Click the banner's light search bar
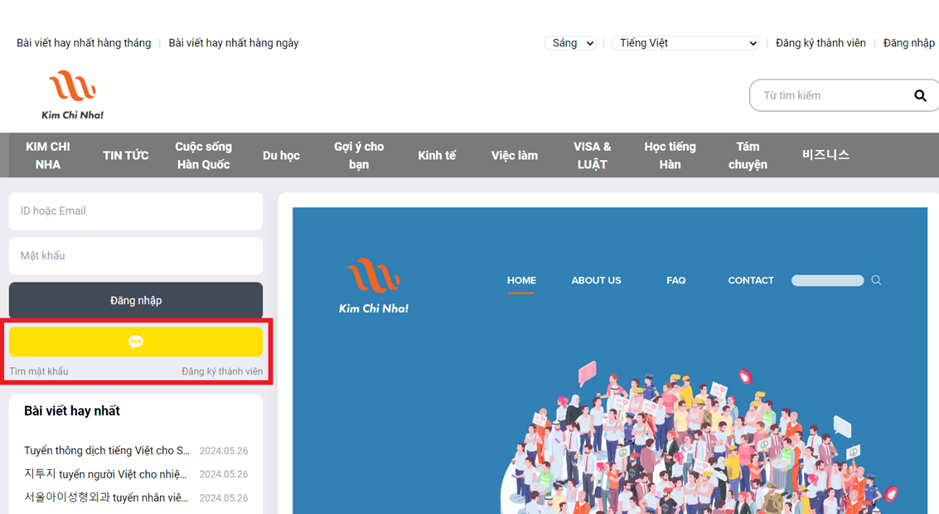 coord(828,280)
